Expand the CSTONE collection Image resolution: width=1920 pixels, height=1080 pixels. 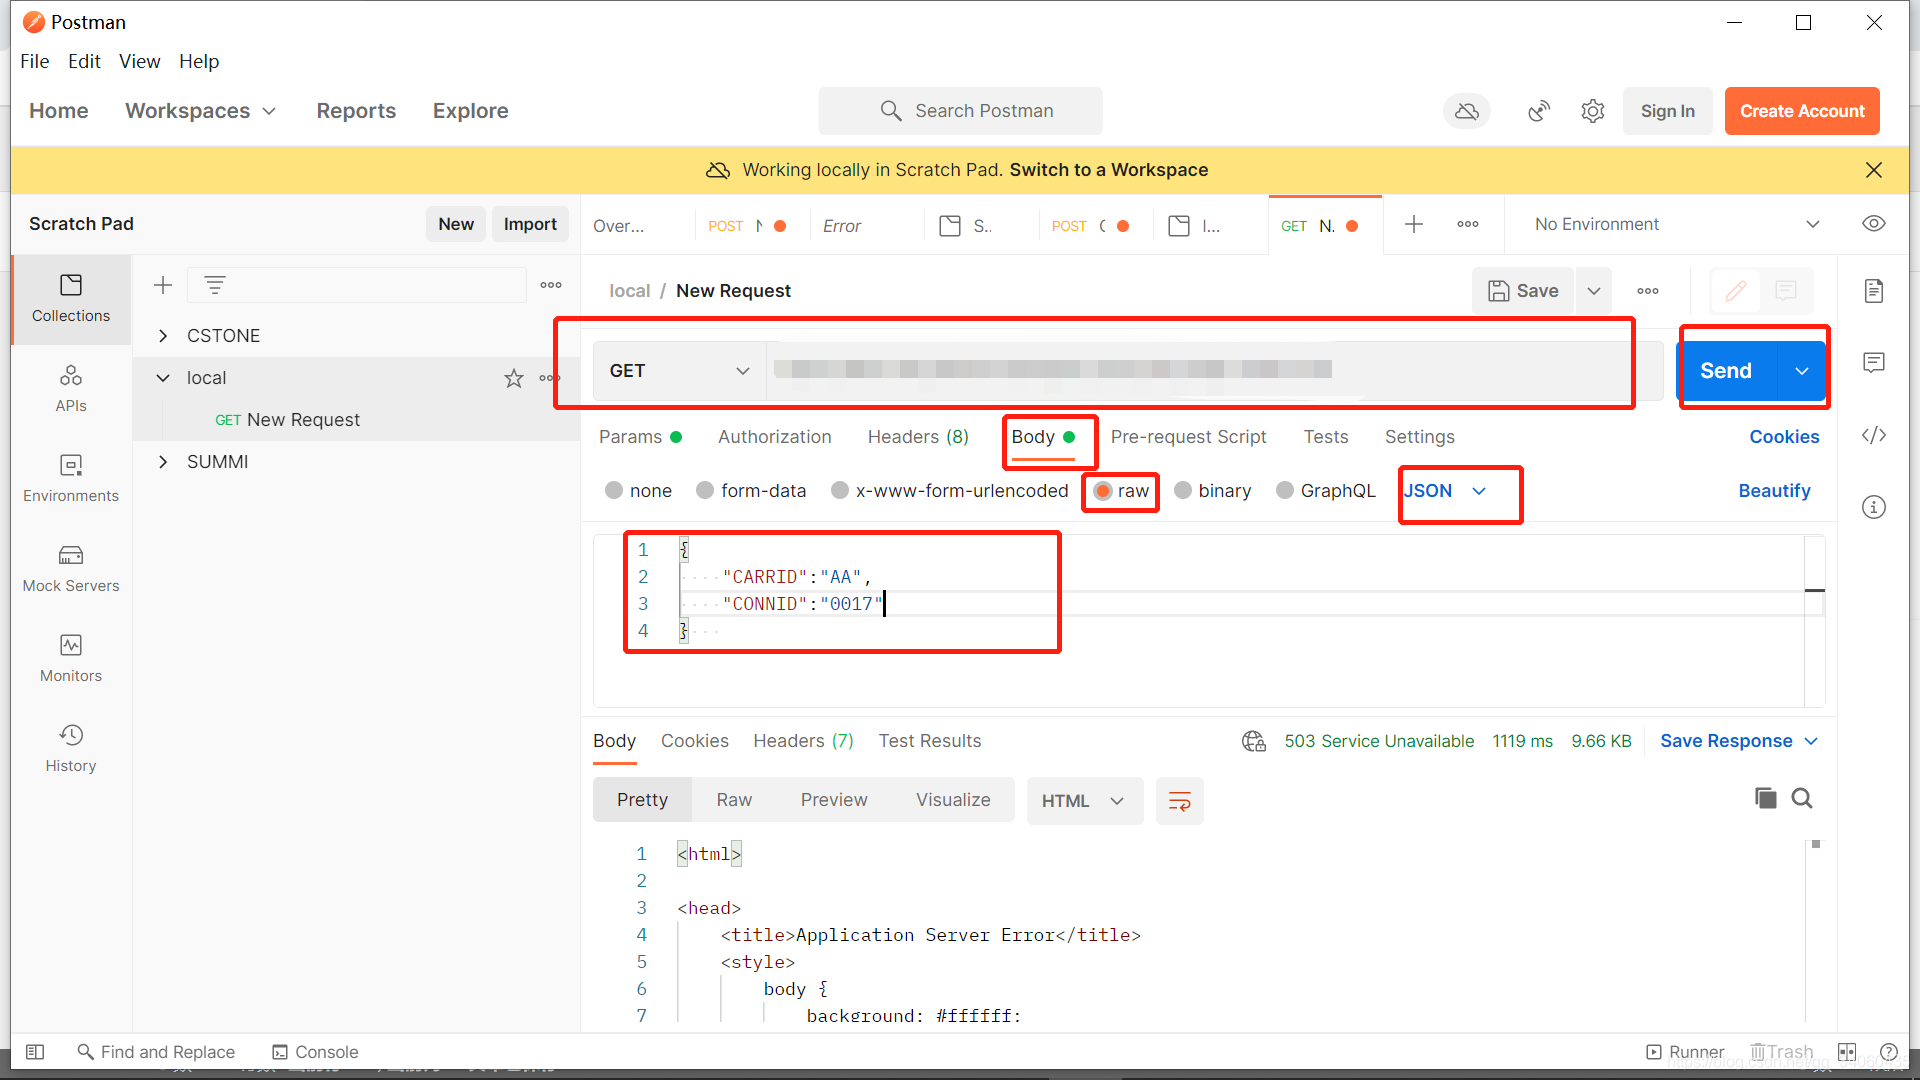163,336
